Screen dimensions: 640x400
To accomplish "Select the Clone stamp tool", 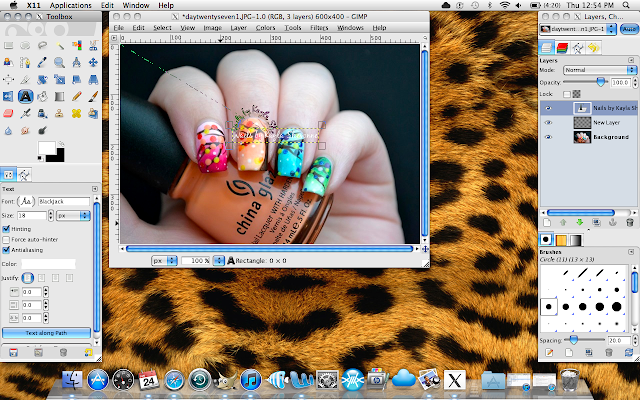I will pyautogui.click(x=59, y=113).
